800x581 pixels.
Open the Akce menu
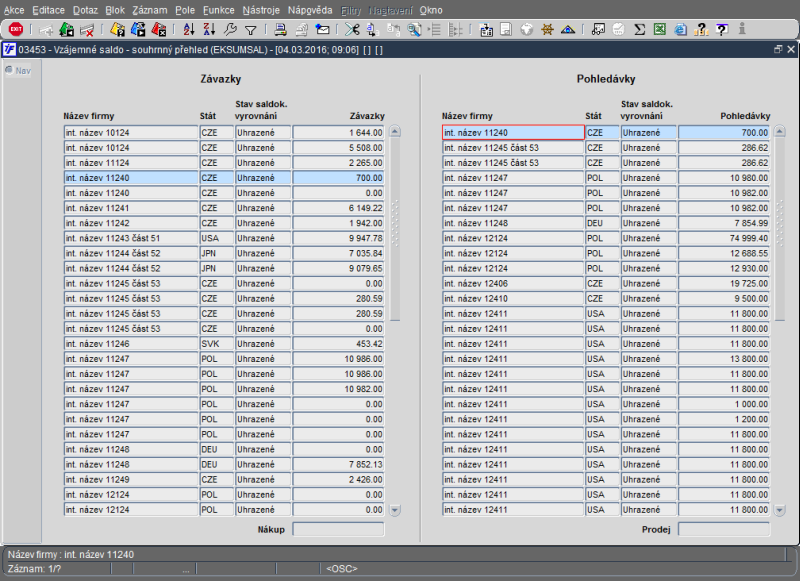coord(14,9)
